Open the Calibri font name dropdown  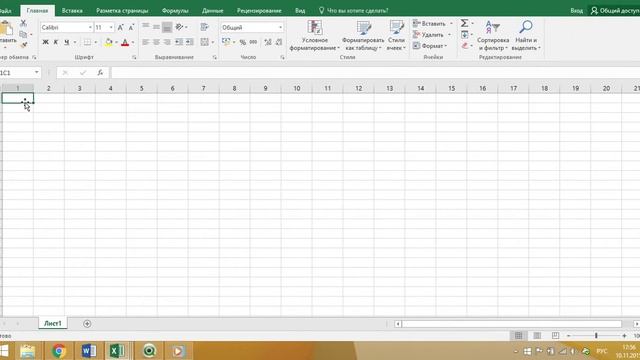click(x=90, y=27)
